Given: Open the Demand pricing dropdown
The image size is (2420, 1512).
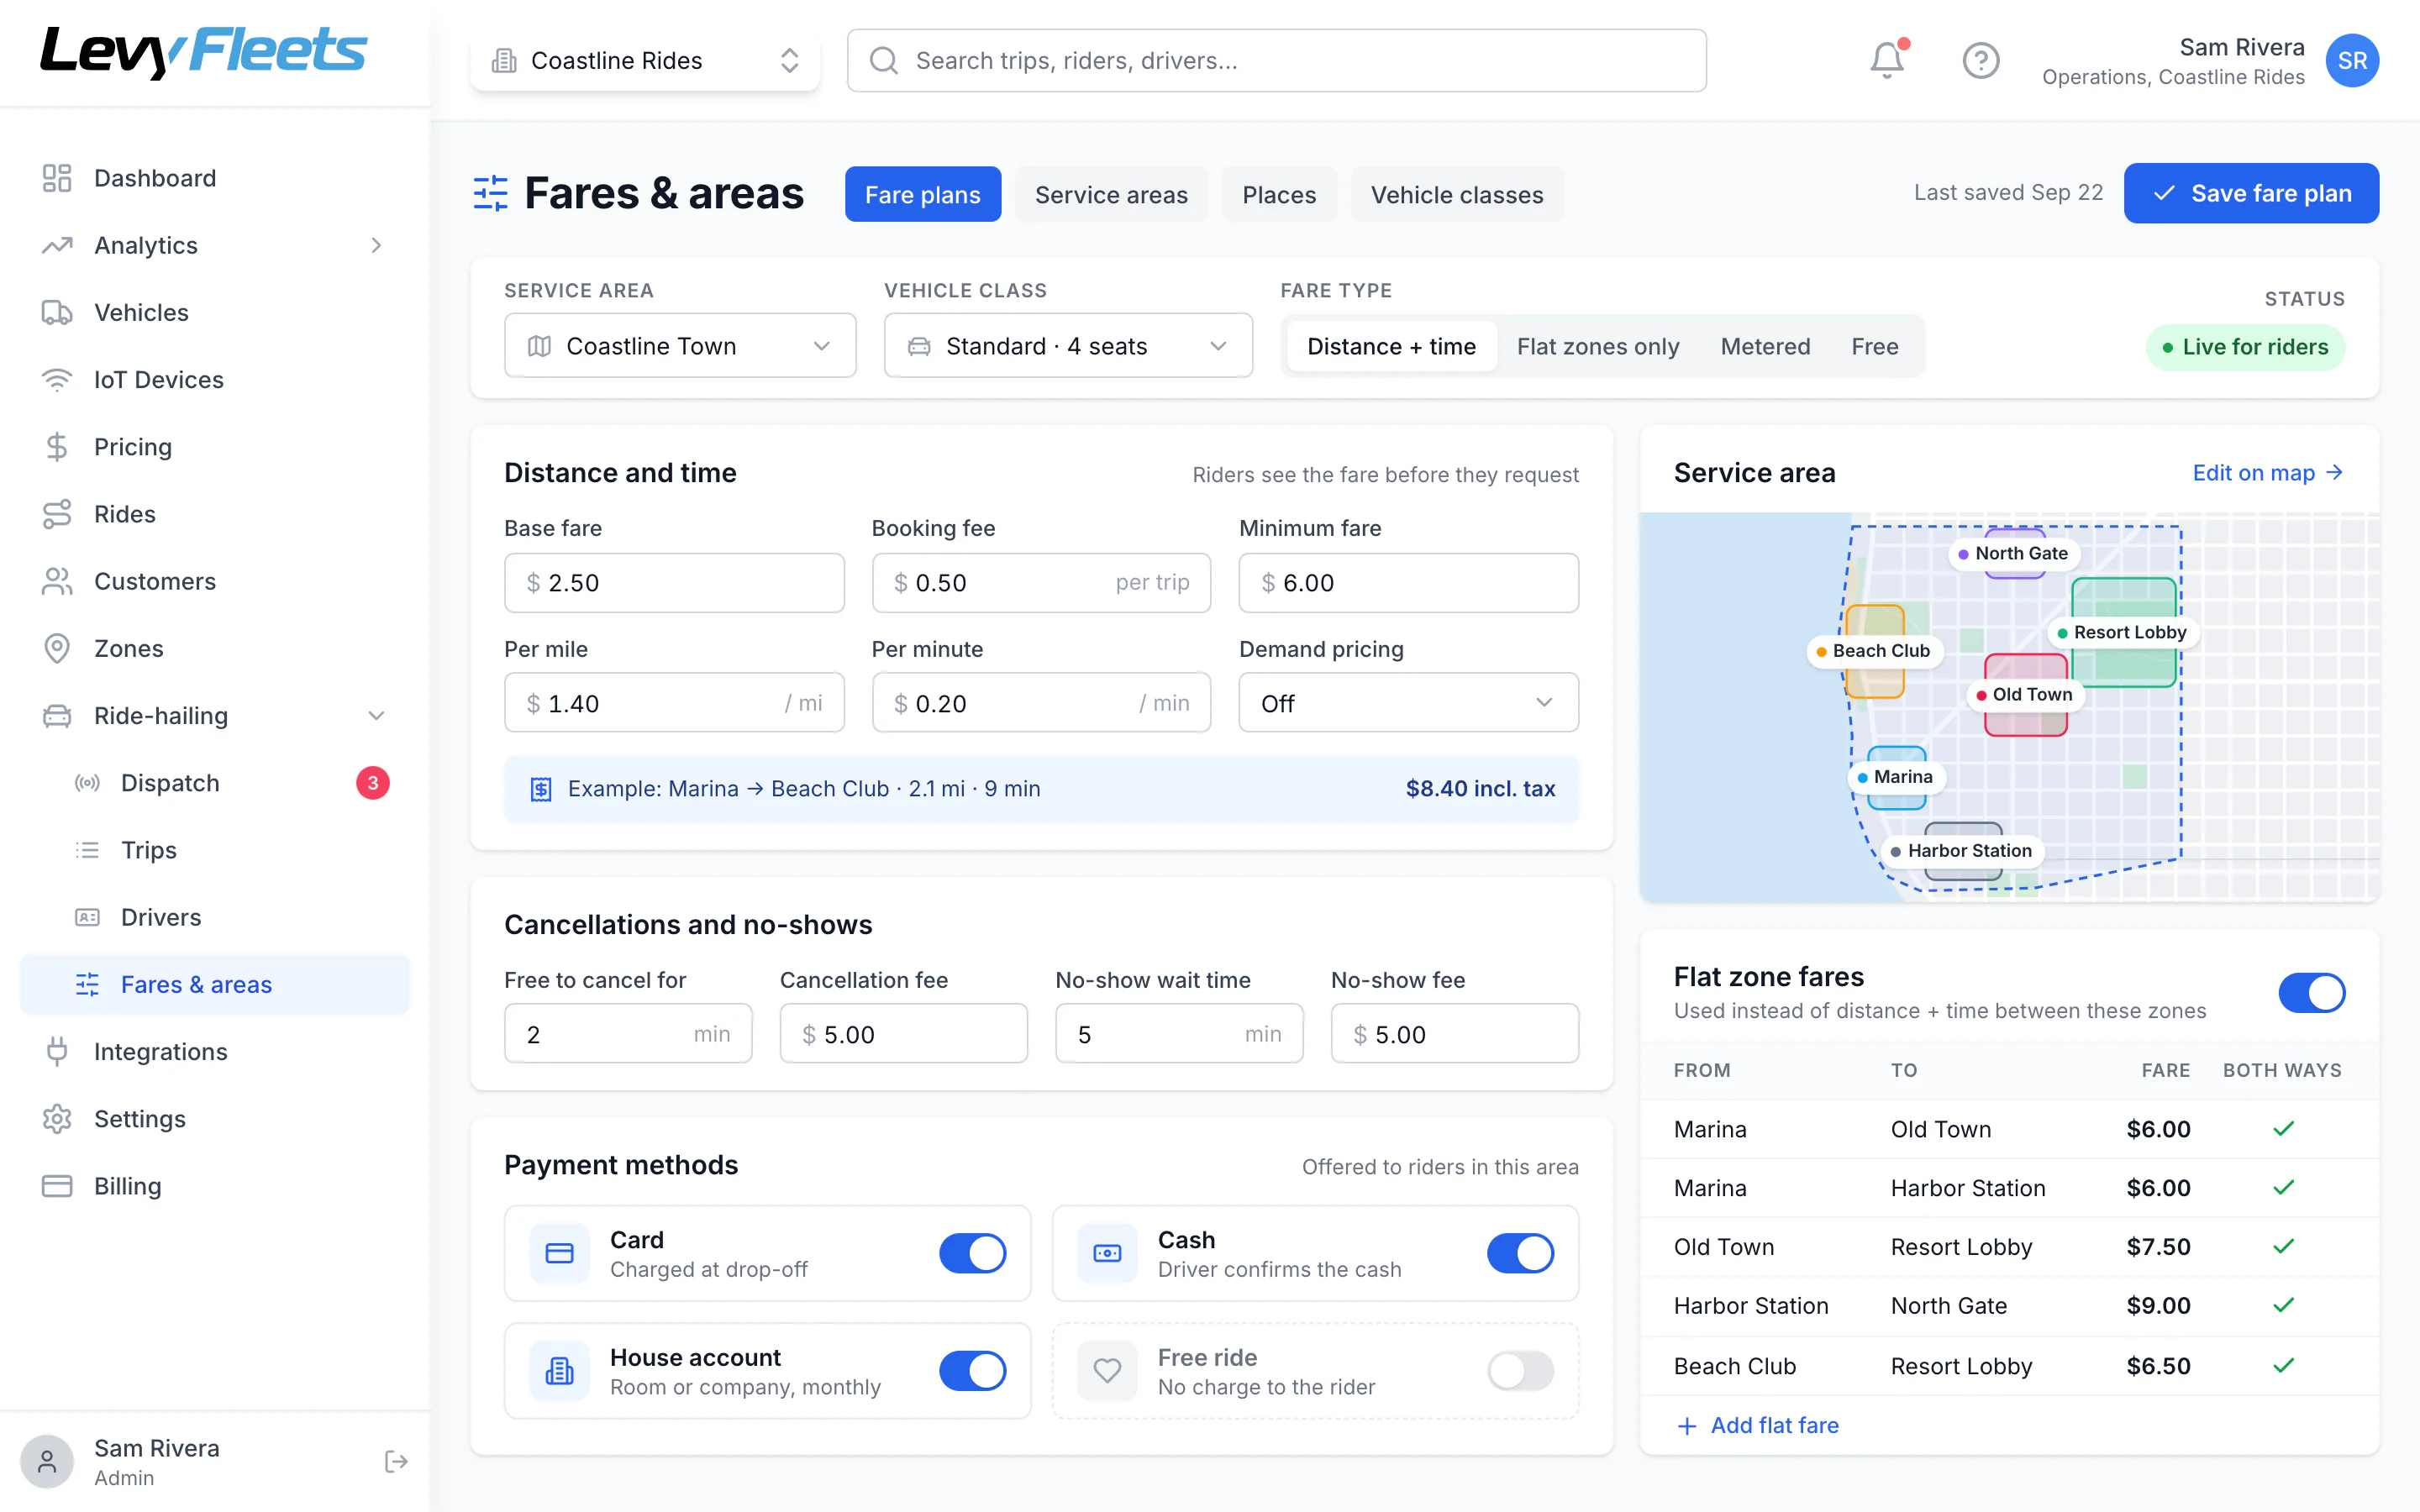Looking at the screenshot, I should point(1408,703).
